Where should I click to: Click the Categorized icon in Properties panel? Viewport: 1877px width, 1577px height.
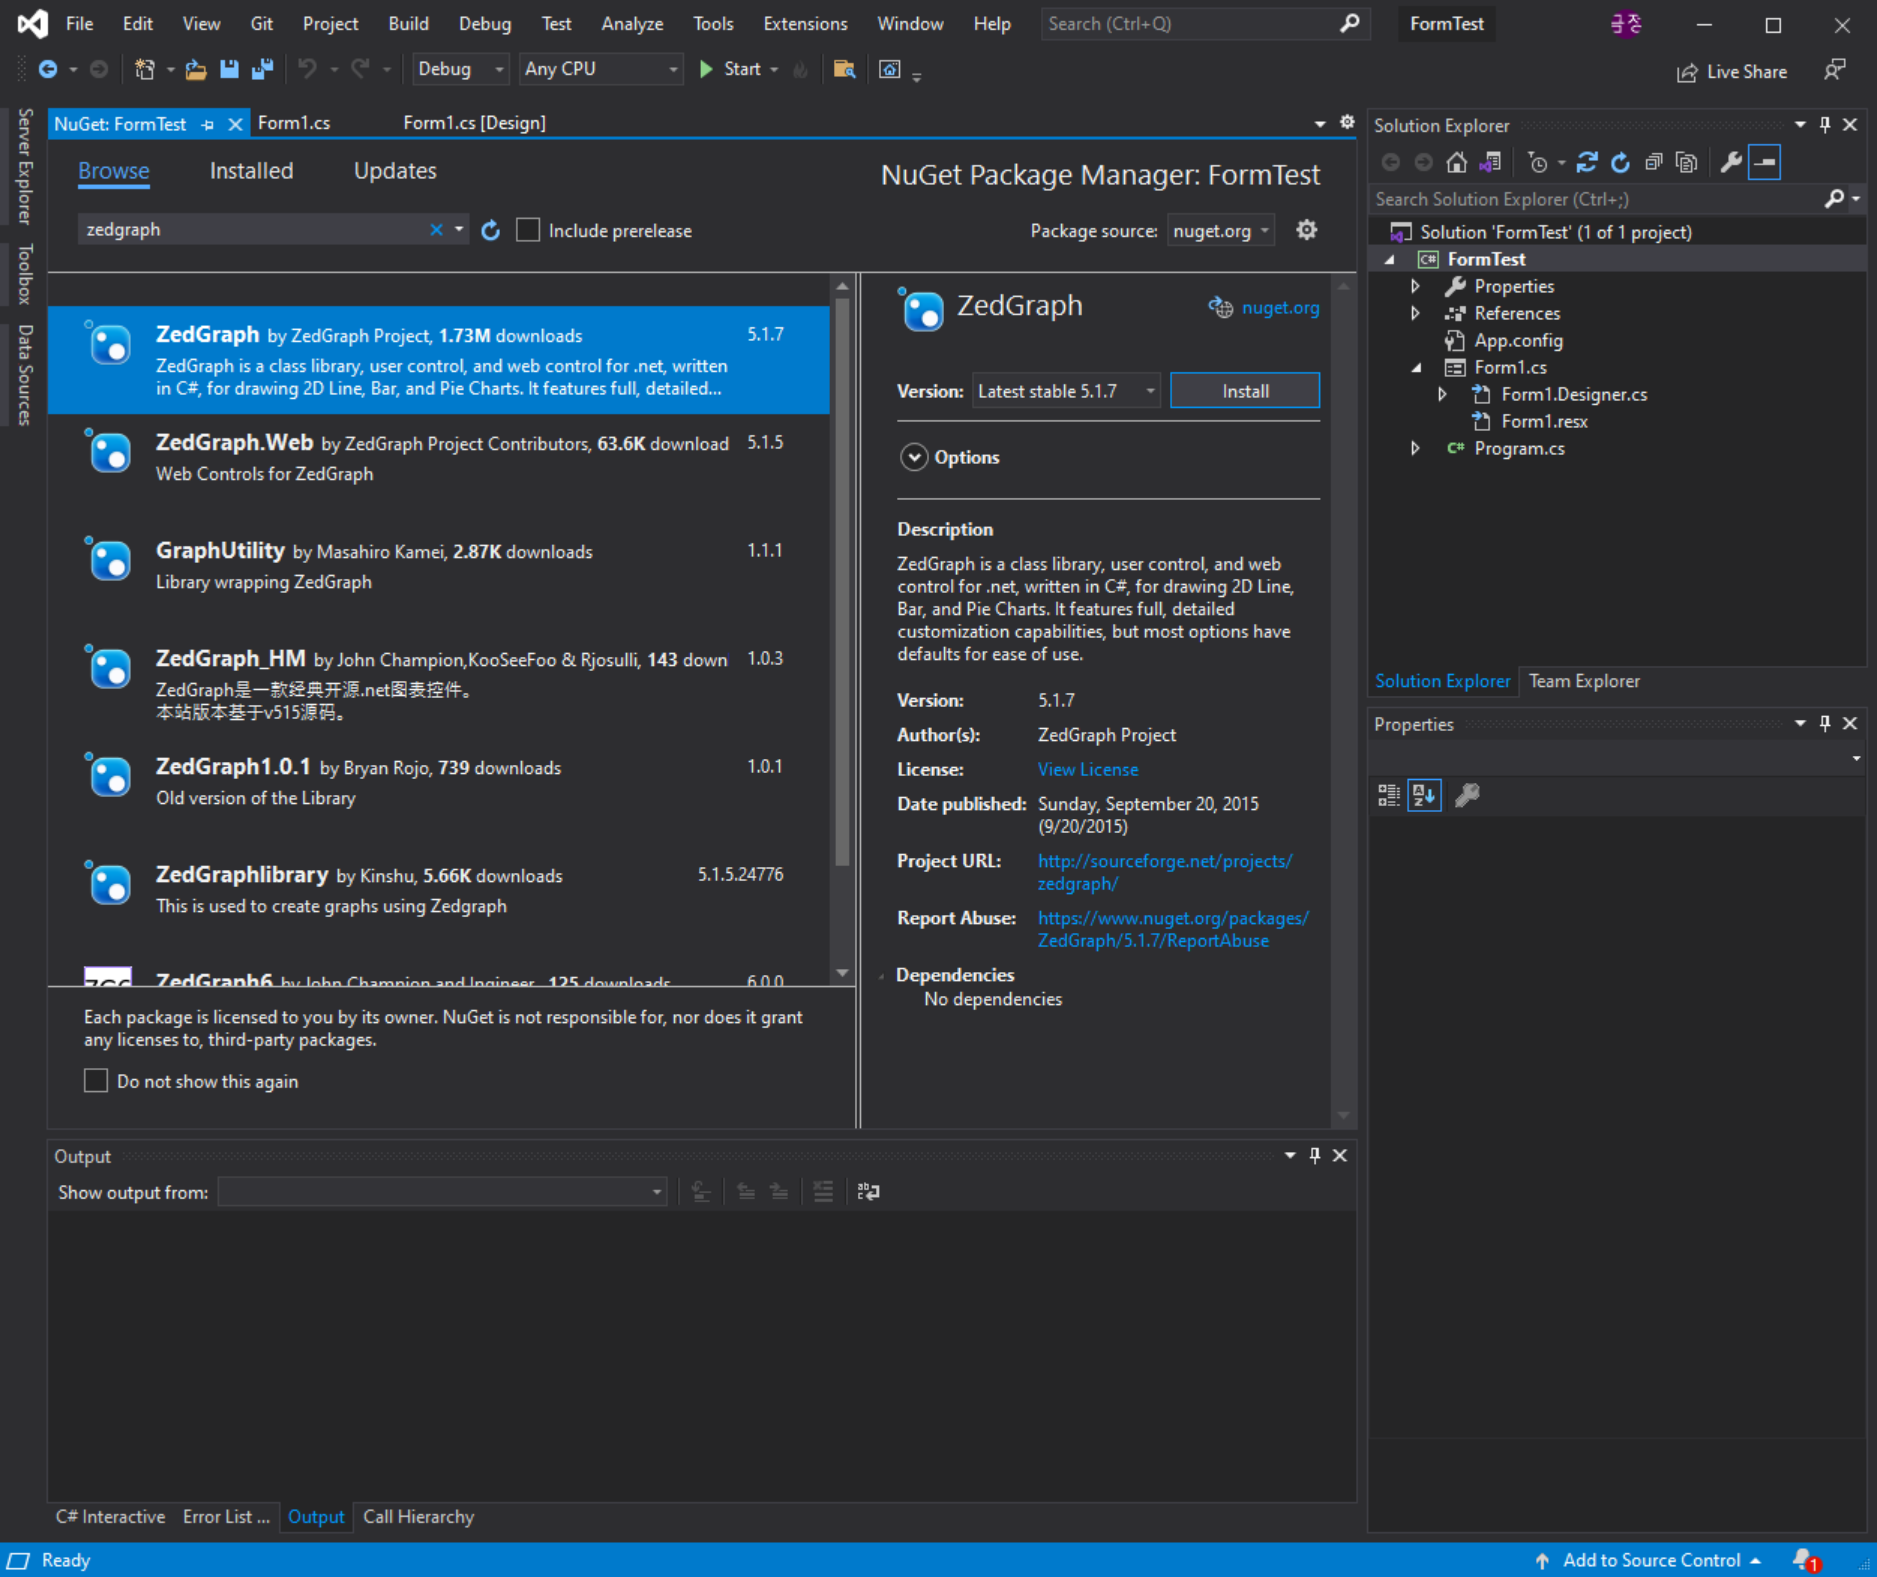(x=1389, y=795)
